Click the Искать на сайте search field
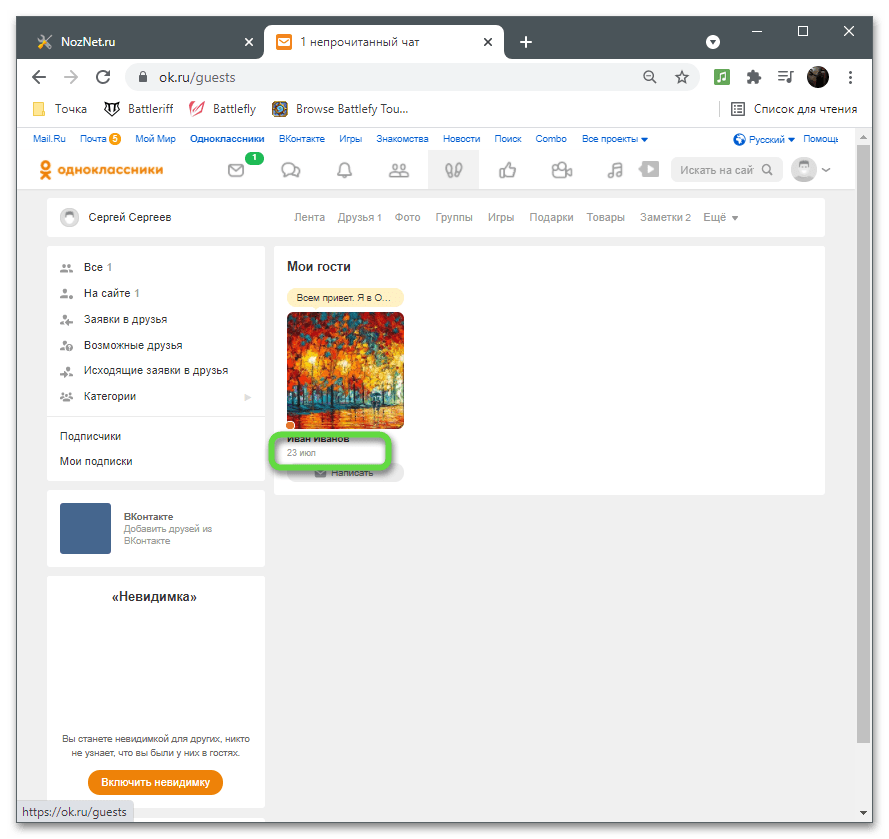 coord(717,170)
